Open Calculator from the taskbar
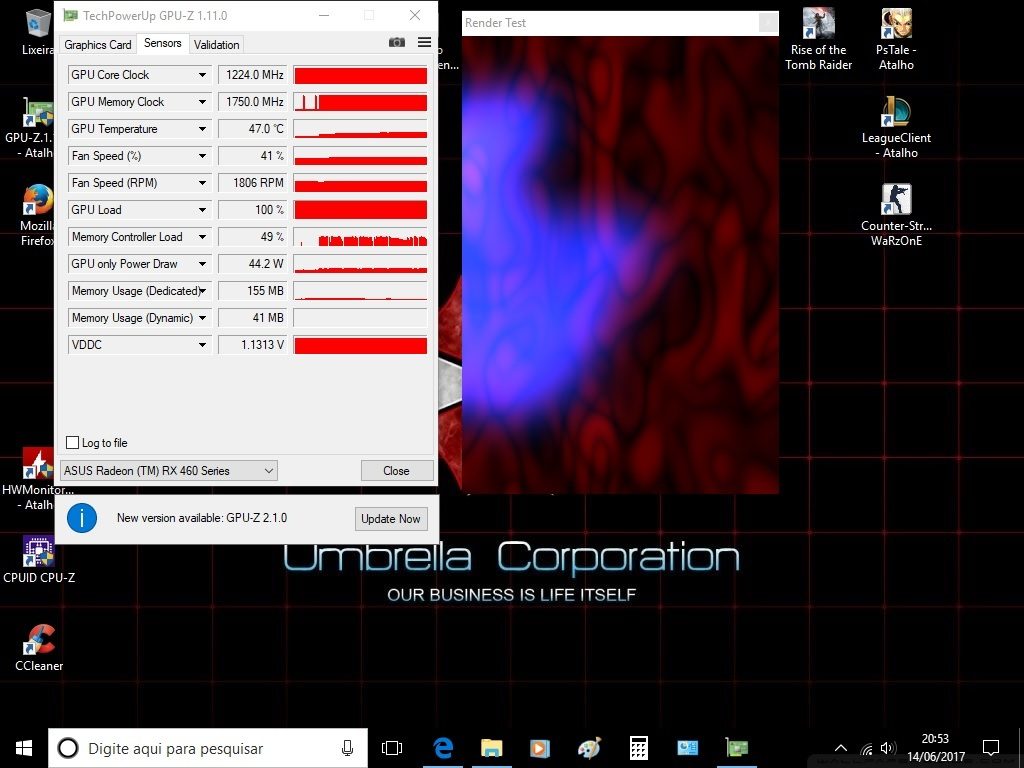Screen dimensions: 1024x768 click(638, 748)
